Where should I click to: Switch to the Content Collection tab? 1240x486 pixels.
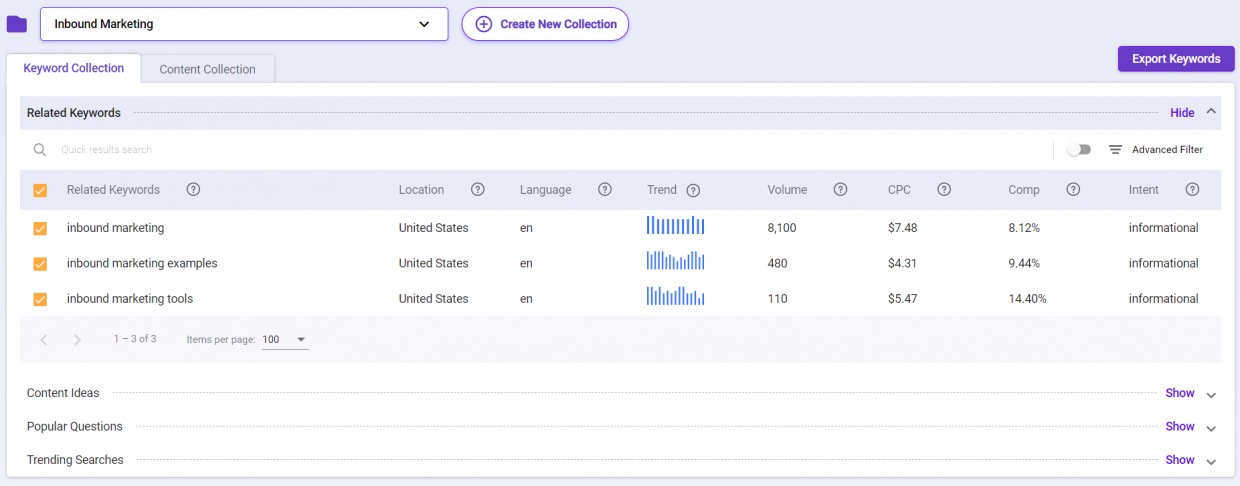point(208,69)
